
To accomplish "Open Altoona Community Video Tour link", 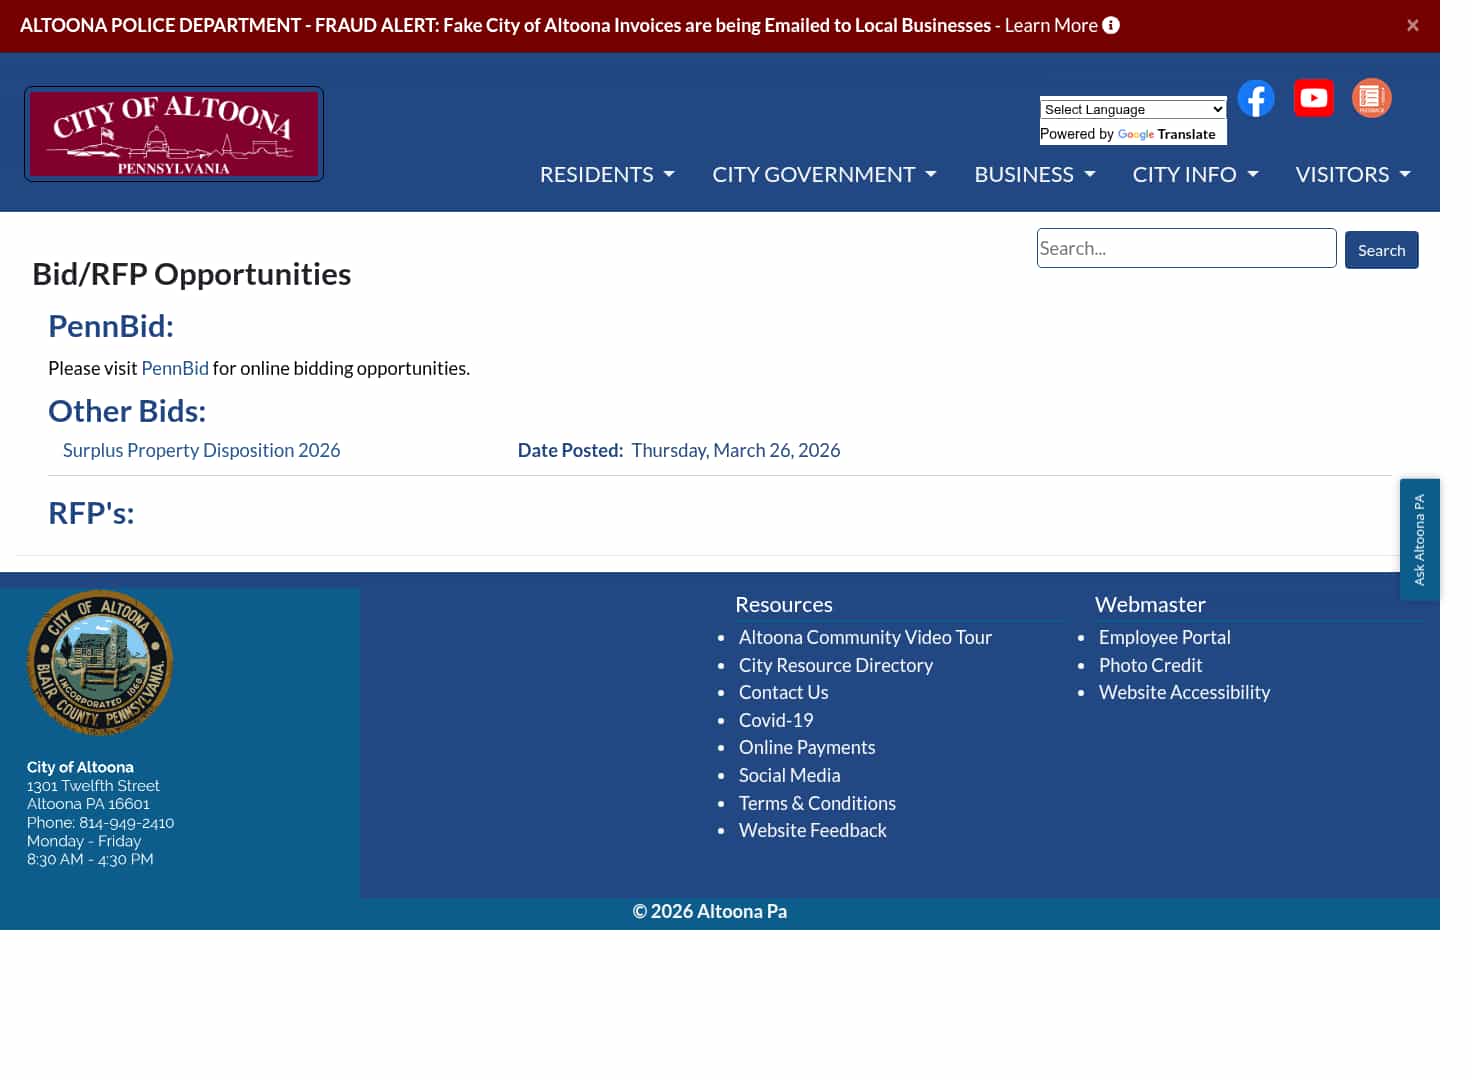I will pyautogui.click(x=865, y=637).
